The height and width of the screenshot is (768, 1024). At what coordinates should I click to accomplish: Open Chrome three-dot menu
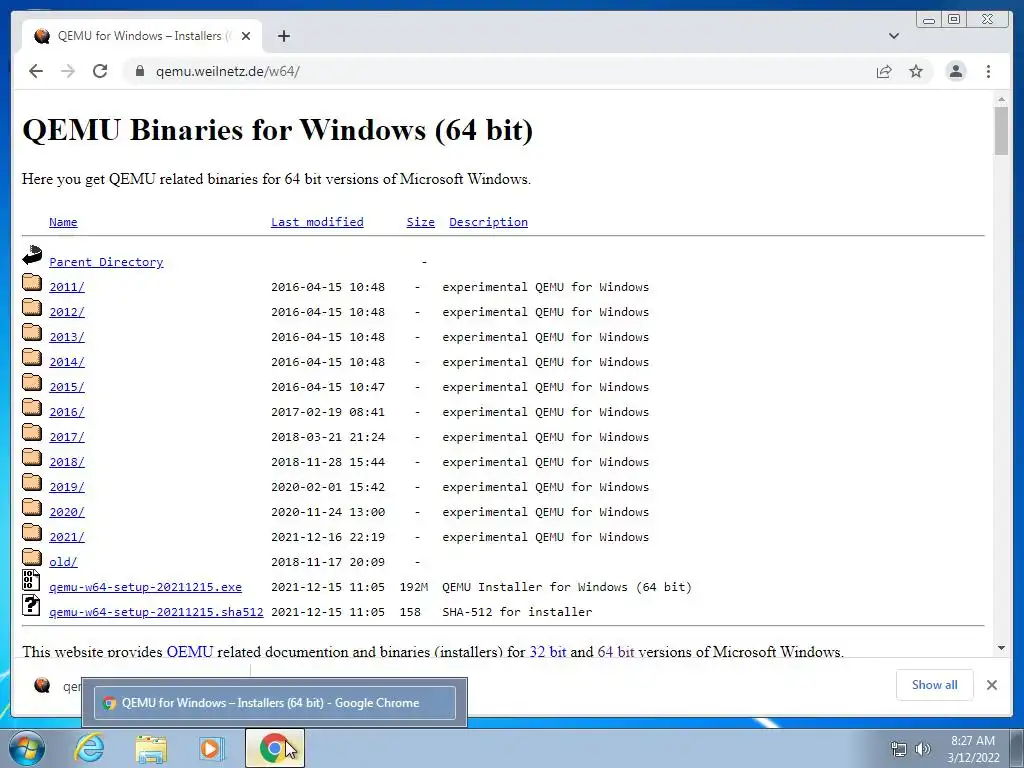[988, 71]
